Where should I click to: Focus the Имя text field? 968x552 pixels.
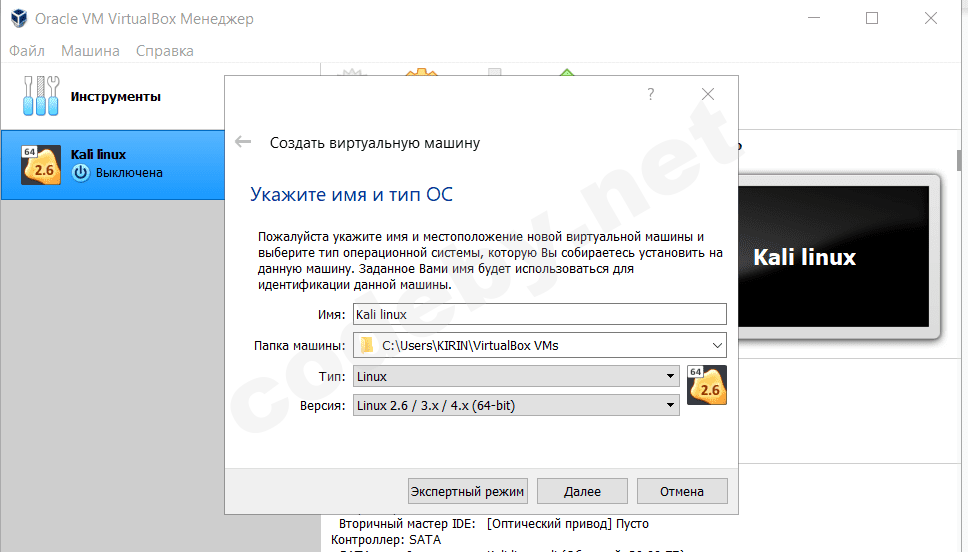(540, 314)
